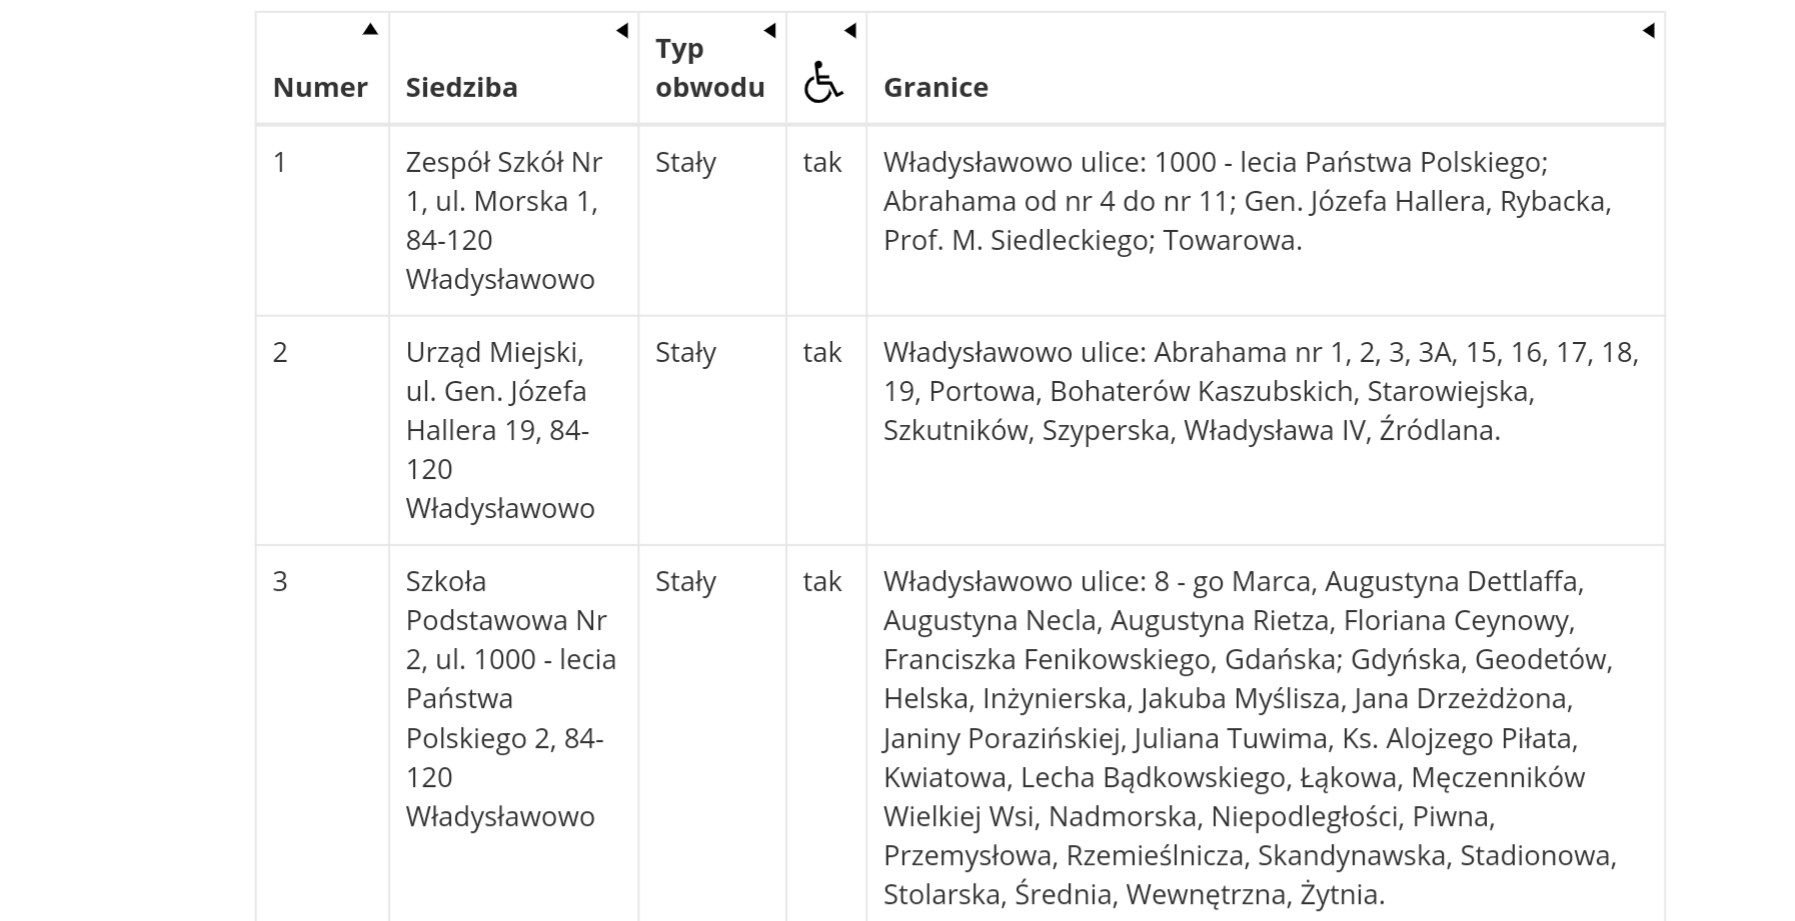Viewport: 1795px width, 921px height.
Task: Click the sort arrow in Granice column
Action: (1648, 30)
